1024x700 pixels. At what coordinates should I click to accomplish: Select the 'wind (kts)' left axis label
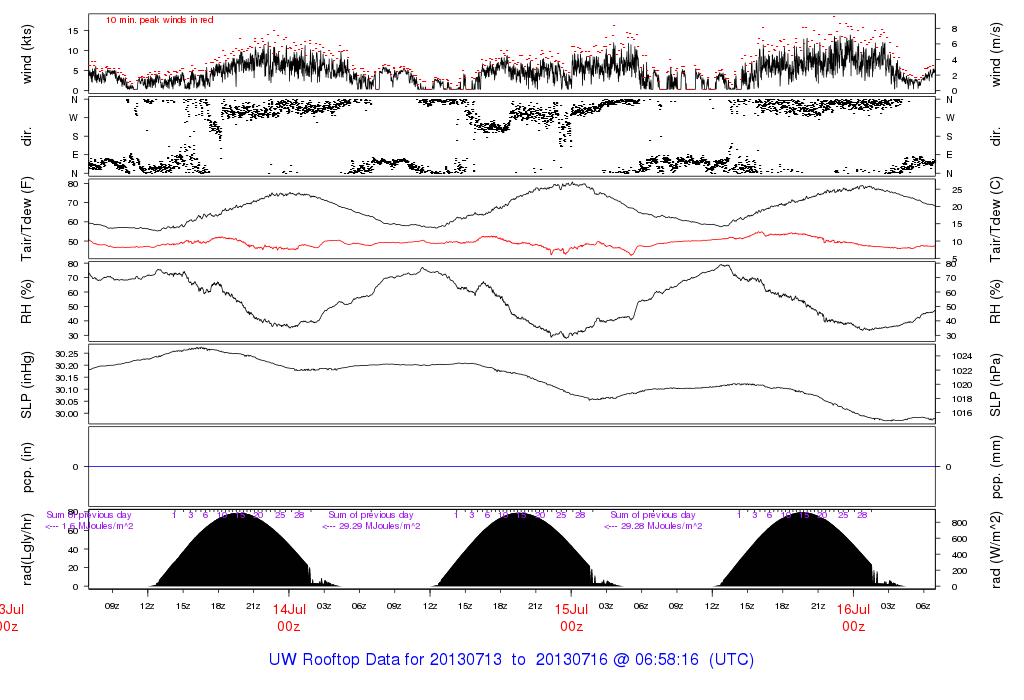coord(28,54)
